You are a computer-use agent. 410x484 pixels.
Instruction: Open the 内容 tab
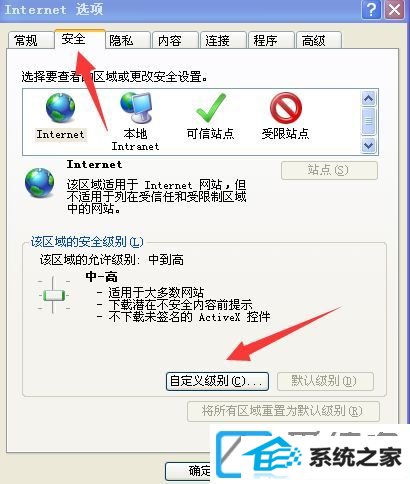(169, 41)
